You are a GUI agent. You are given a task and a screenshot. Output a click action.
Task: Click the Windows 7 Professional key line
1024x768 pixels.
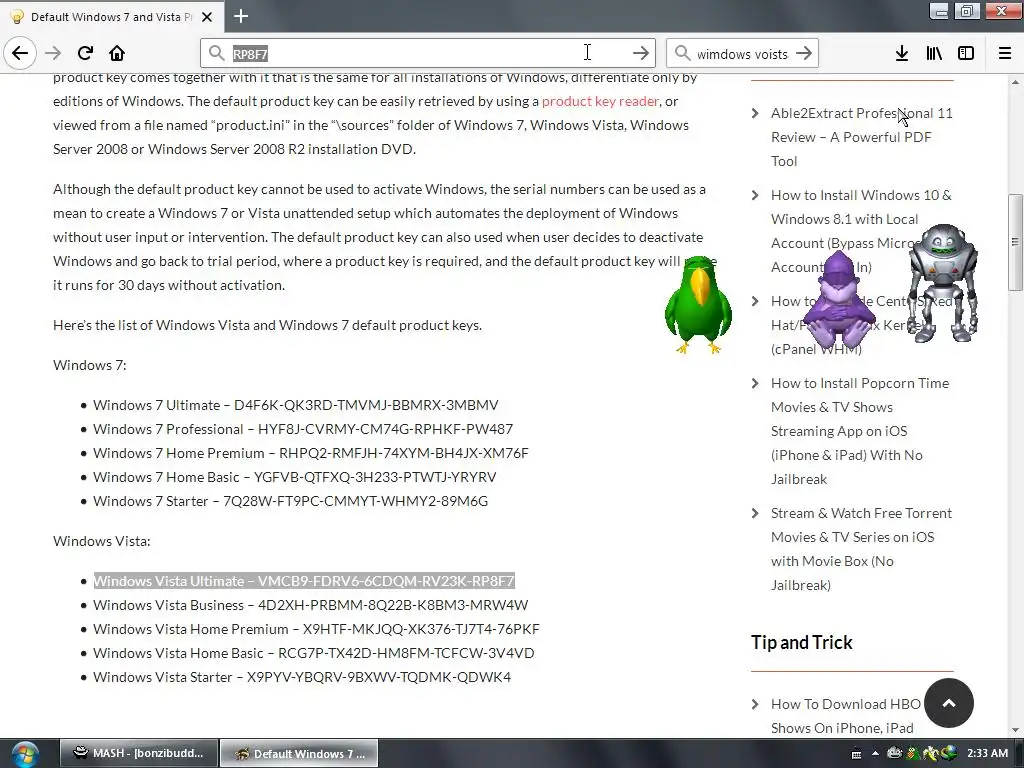point(303,429)
